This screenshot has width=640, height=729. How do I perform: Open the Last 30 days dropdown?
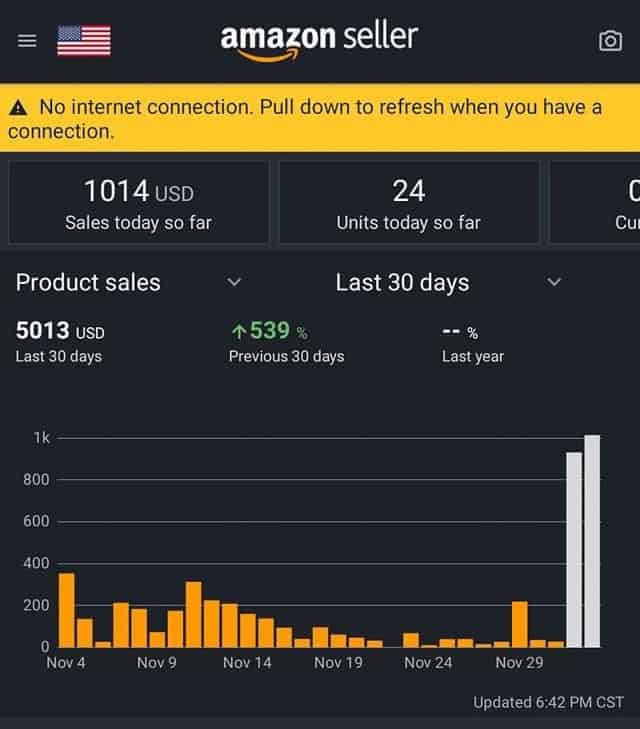[555, 283]
